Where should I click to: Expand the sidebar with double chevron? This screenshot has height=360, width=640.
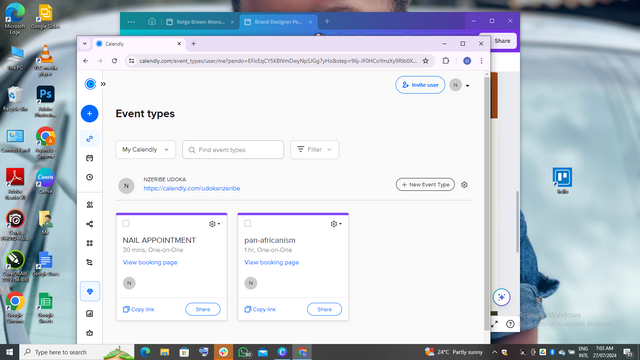click(x=103, y=84)
